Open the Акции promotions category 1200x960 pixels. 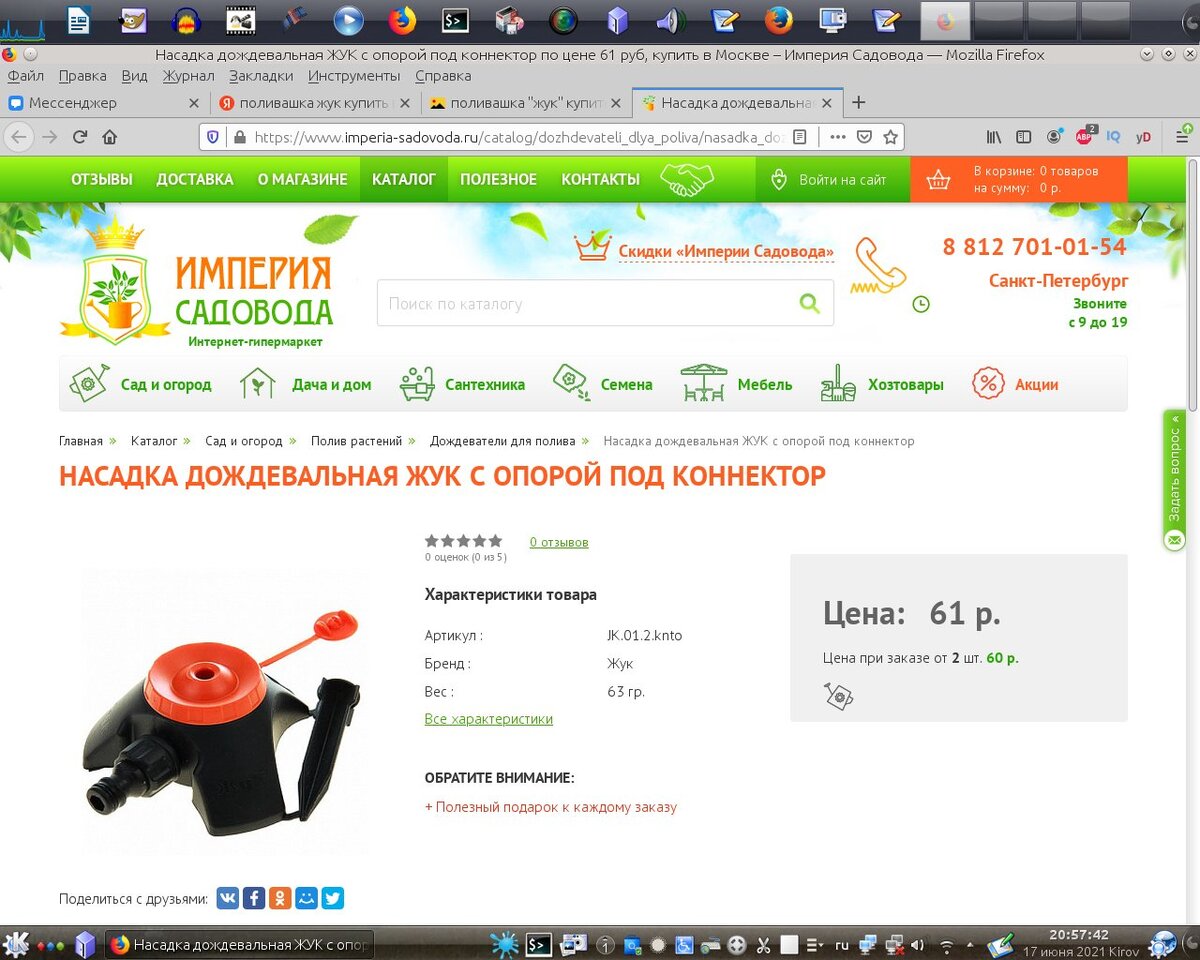point(1015,384)
